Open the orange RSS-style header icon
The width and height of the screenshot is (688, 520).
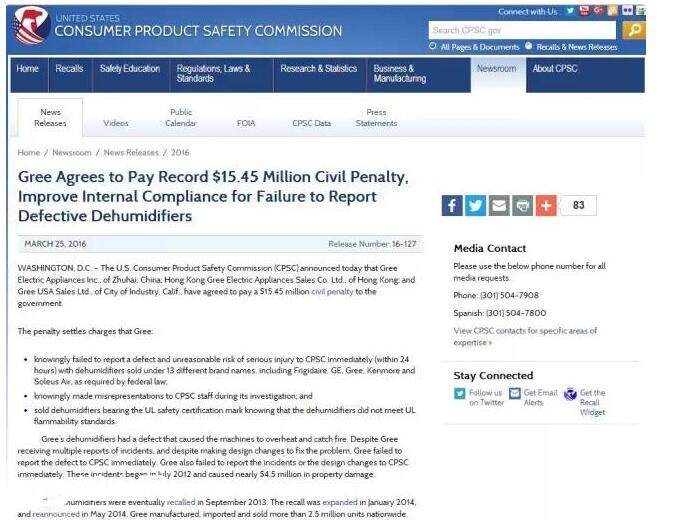(612, 11)
